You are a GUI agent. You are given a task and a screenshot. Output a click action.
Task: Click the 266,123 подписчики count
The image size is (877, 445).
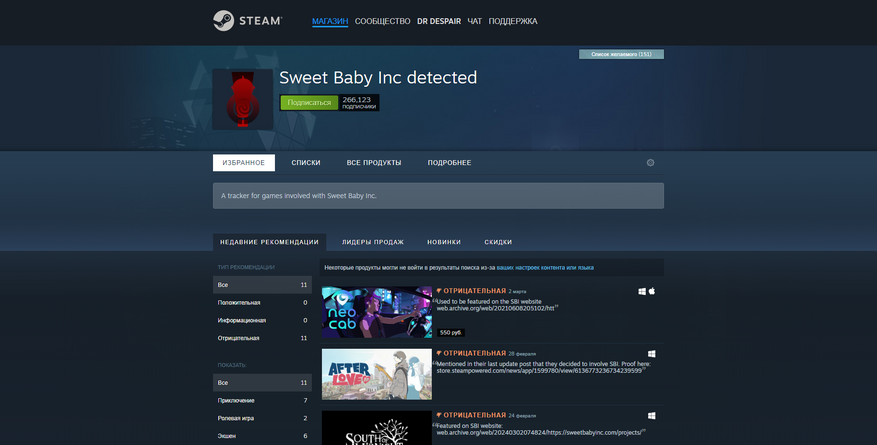(x=359, y=103)
